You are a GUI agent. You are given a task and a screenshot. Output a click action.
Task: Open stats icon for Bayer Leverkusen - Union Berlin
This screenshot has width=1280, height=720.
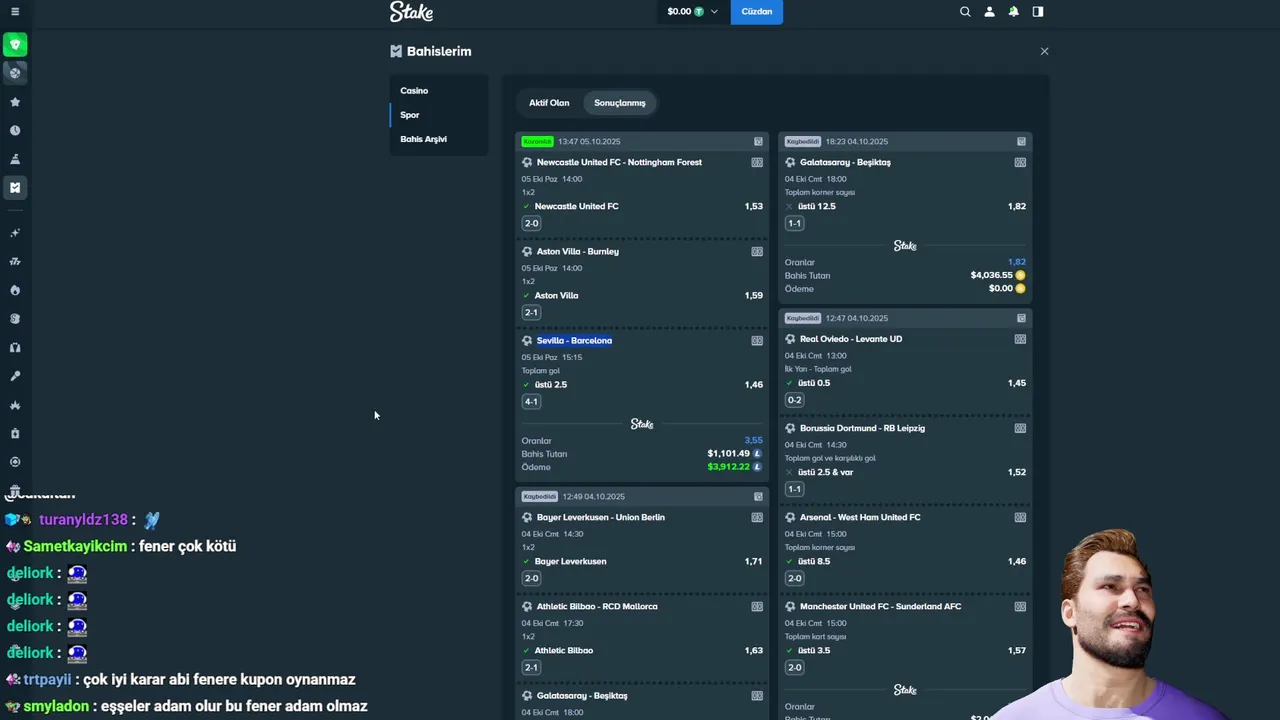click(757, 517)
